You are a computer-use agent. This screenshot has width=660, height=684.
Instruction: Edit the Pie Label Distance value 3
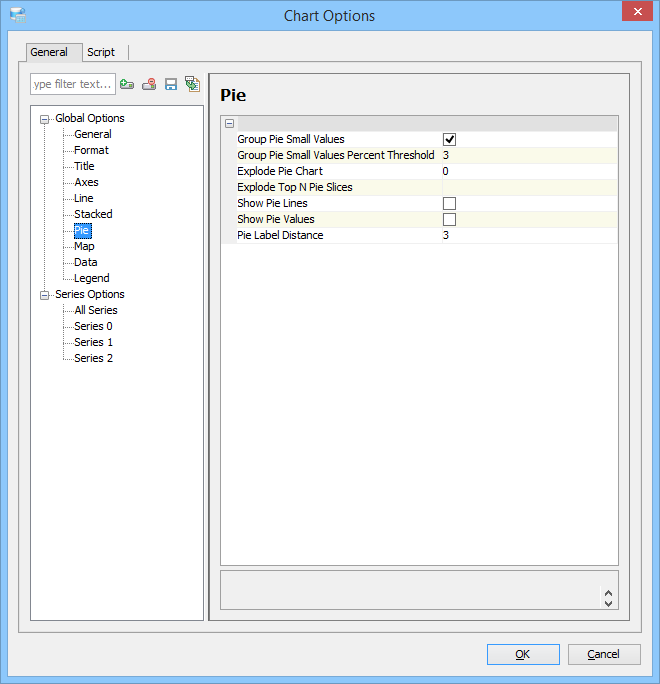point(530,236)
